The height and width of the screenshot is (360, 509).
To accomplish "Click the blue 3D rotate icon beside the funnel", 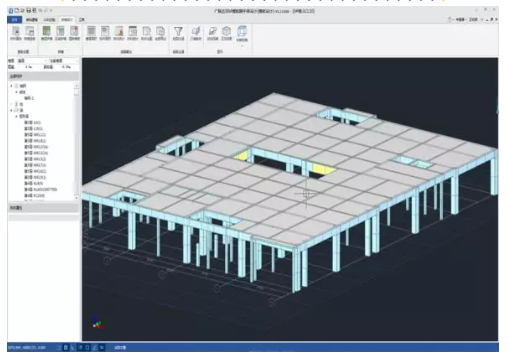I will [x=196, y=31].
